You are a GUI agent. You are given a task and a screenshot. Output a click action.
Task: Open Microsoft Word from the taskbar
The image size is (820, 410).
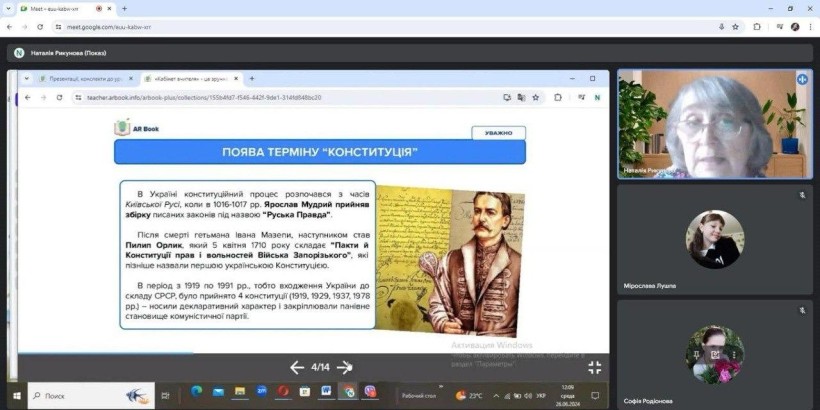pos(326,391)
